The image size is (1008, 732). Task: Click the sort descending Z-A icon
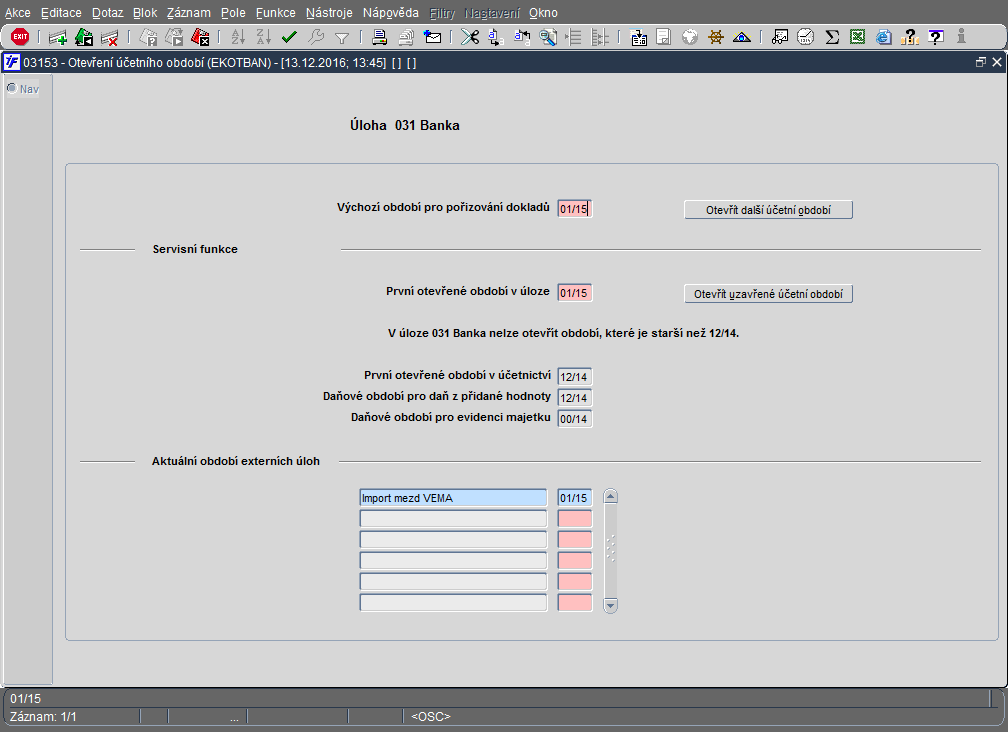point(264,37)
